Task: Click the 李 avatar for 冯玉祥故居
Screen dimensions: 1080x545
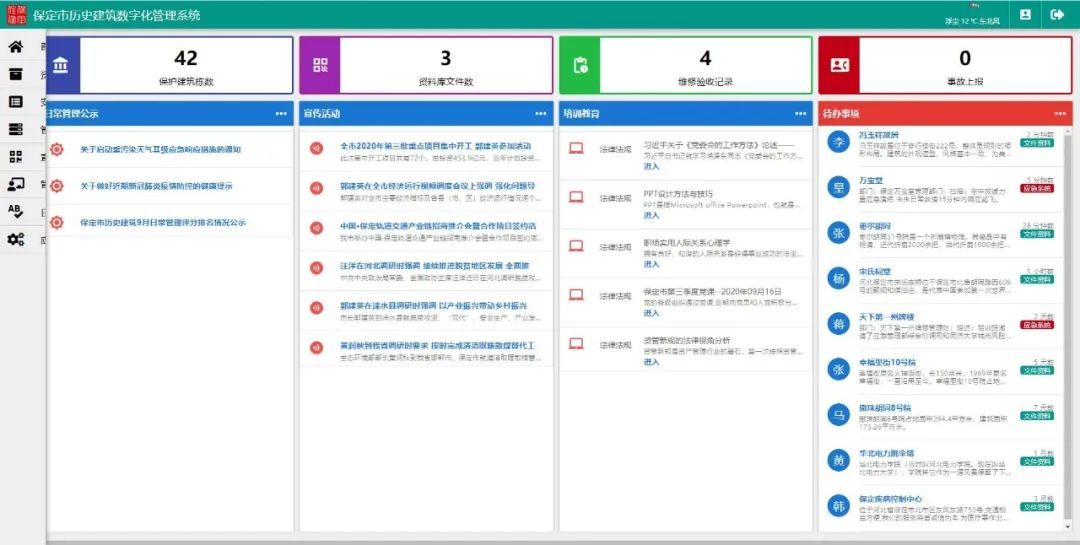Action: click(x=838, y=143)
